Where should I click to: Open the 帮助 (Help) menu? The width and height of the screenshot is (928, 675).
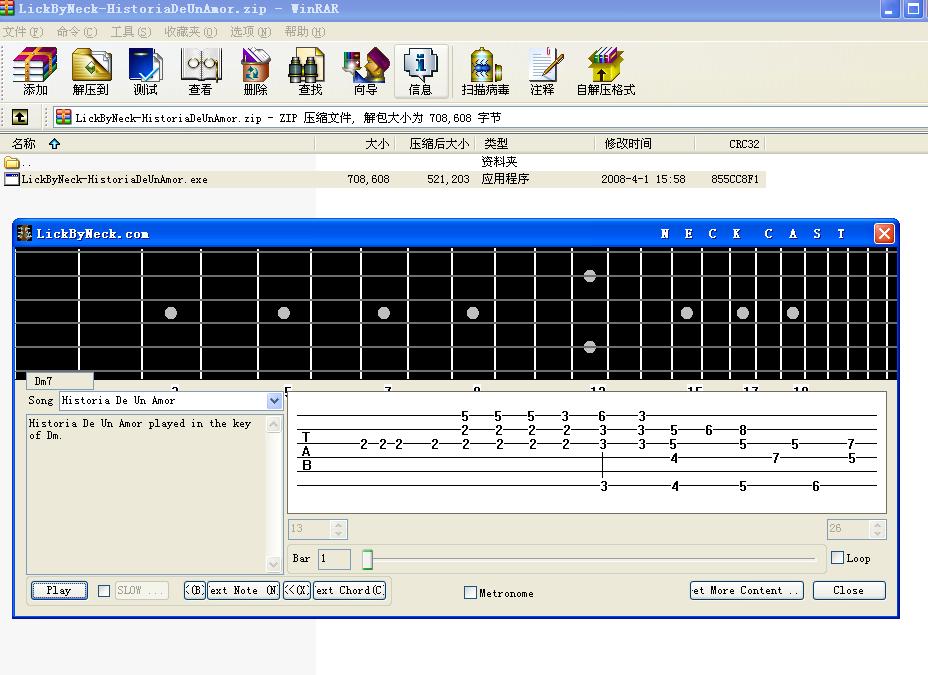click(x=305, y=31)
